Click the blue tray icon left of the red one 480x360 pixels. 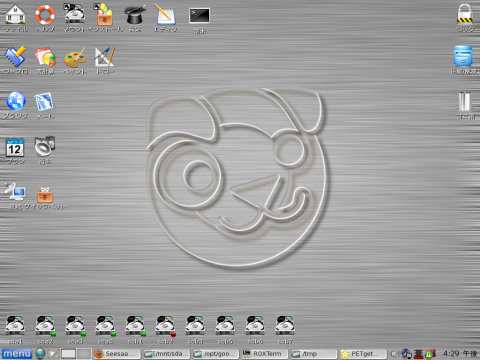tap(407, 354)
